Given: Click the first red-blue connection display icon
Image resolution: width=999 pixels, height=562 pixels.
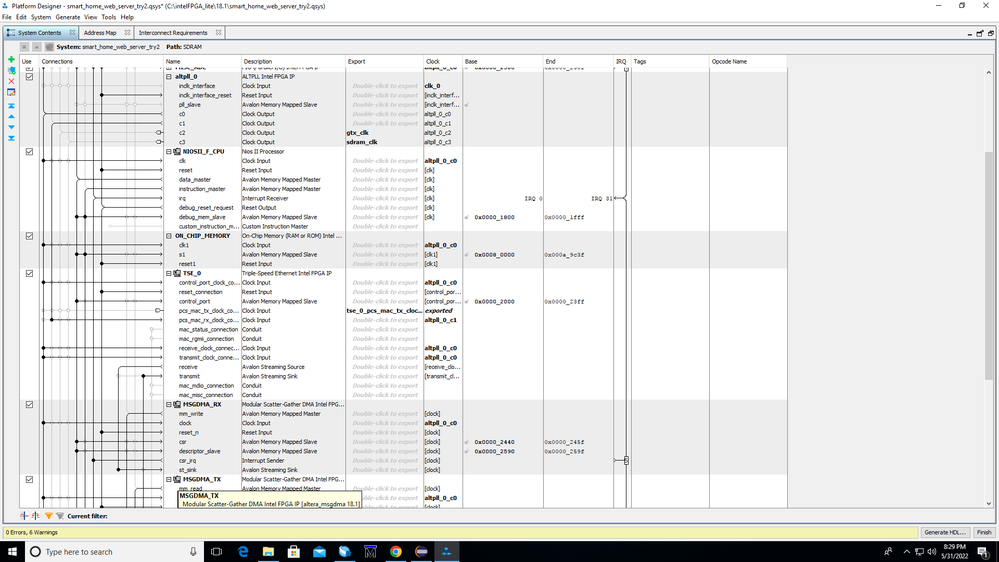Looking at the screenshot, I should (x=24, y=516).
